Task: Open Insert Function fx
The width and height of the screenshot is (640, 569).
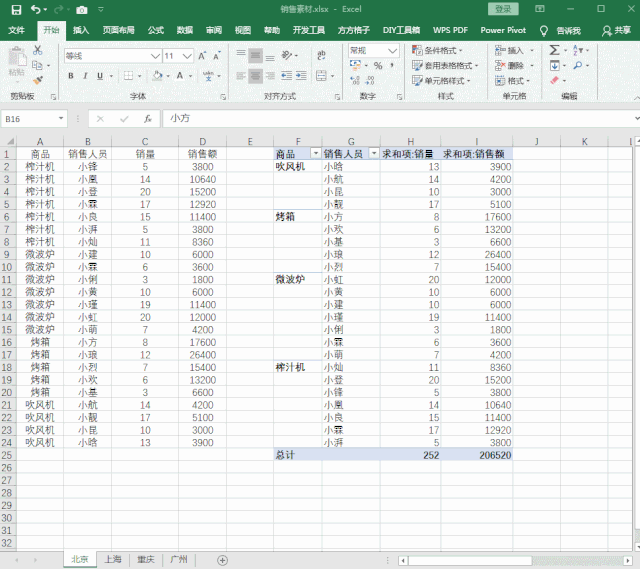Action: [148, 119]
